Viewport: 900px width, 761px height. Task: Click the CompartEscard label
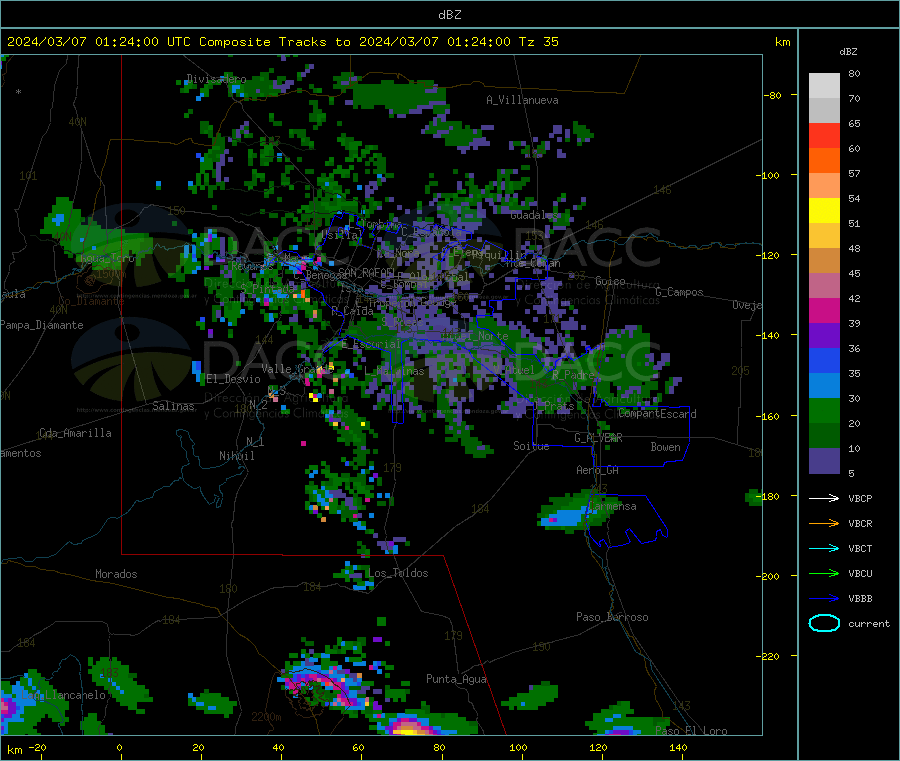coord(657,414)
